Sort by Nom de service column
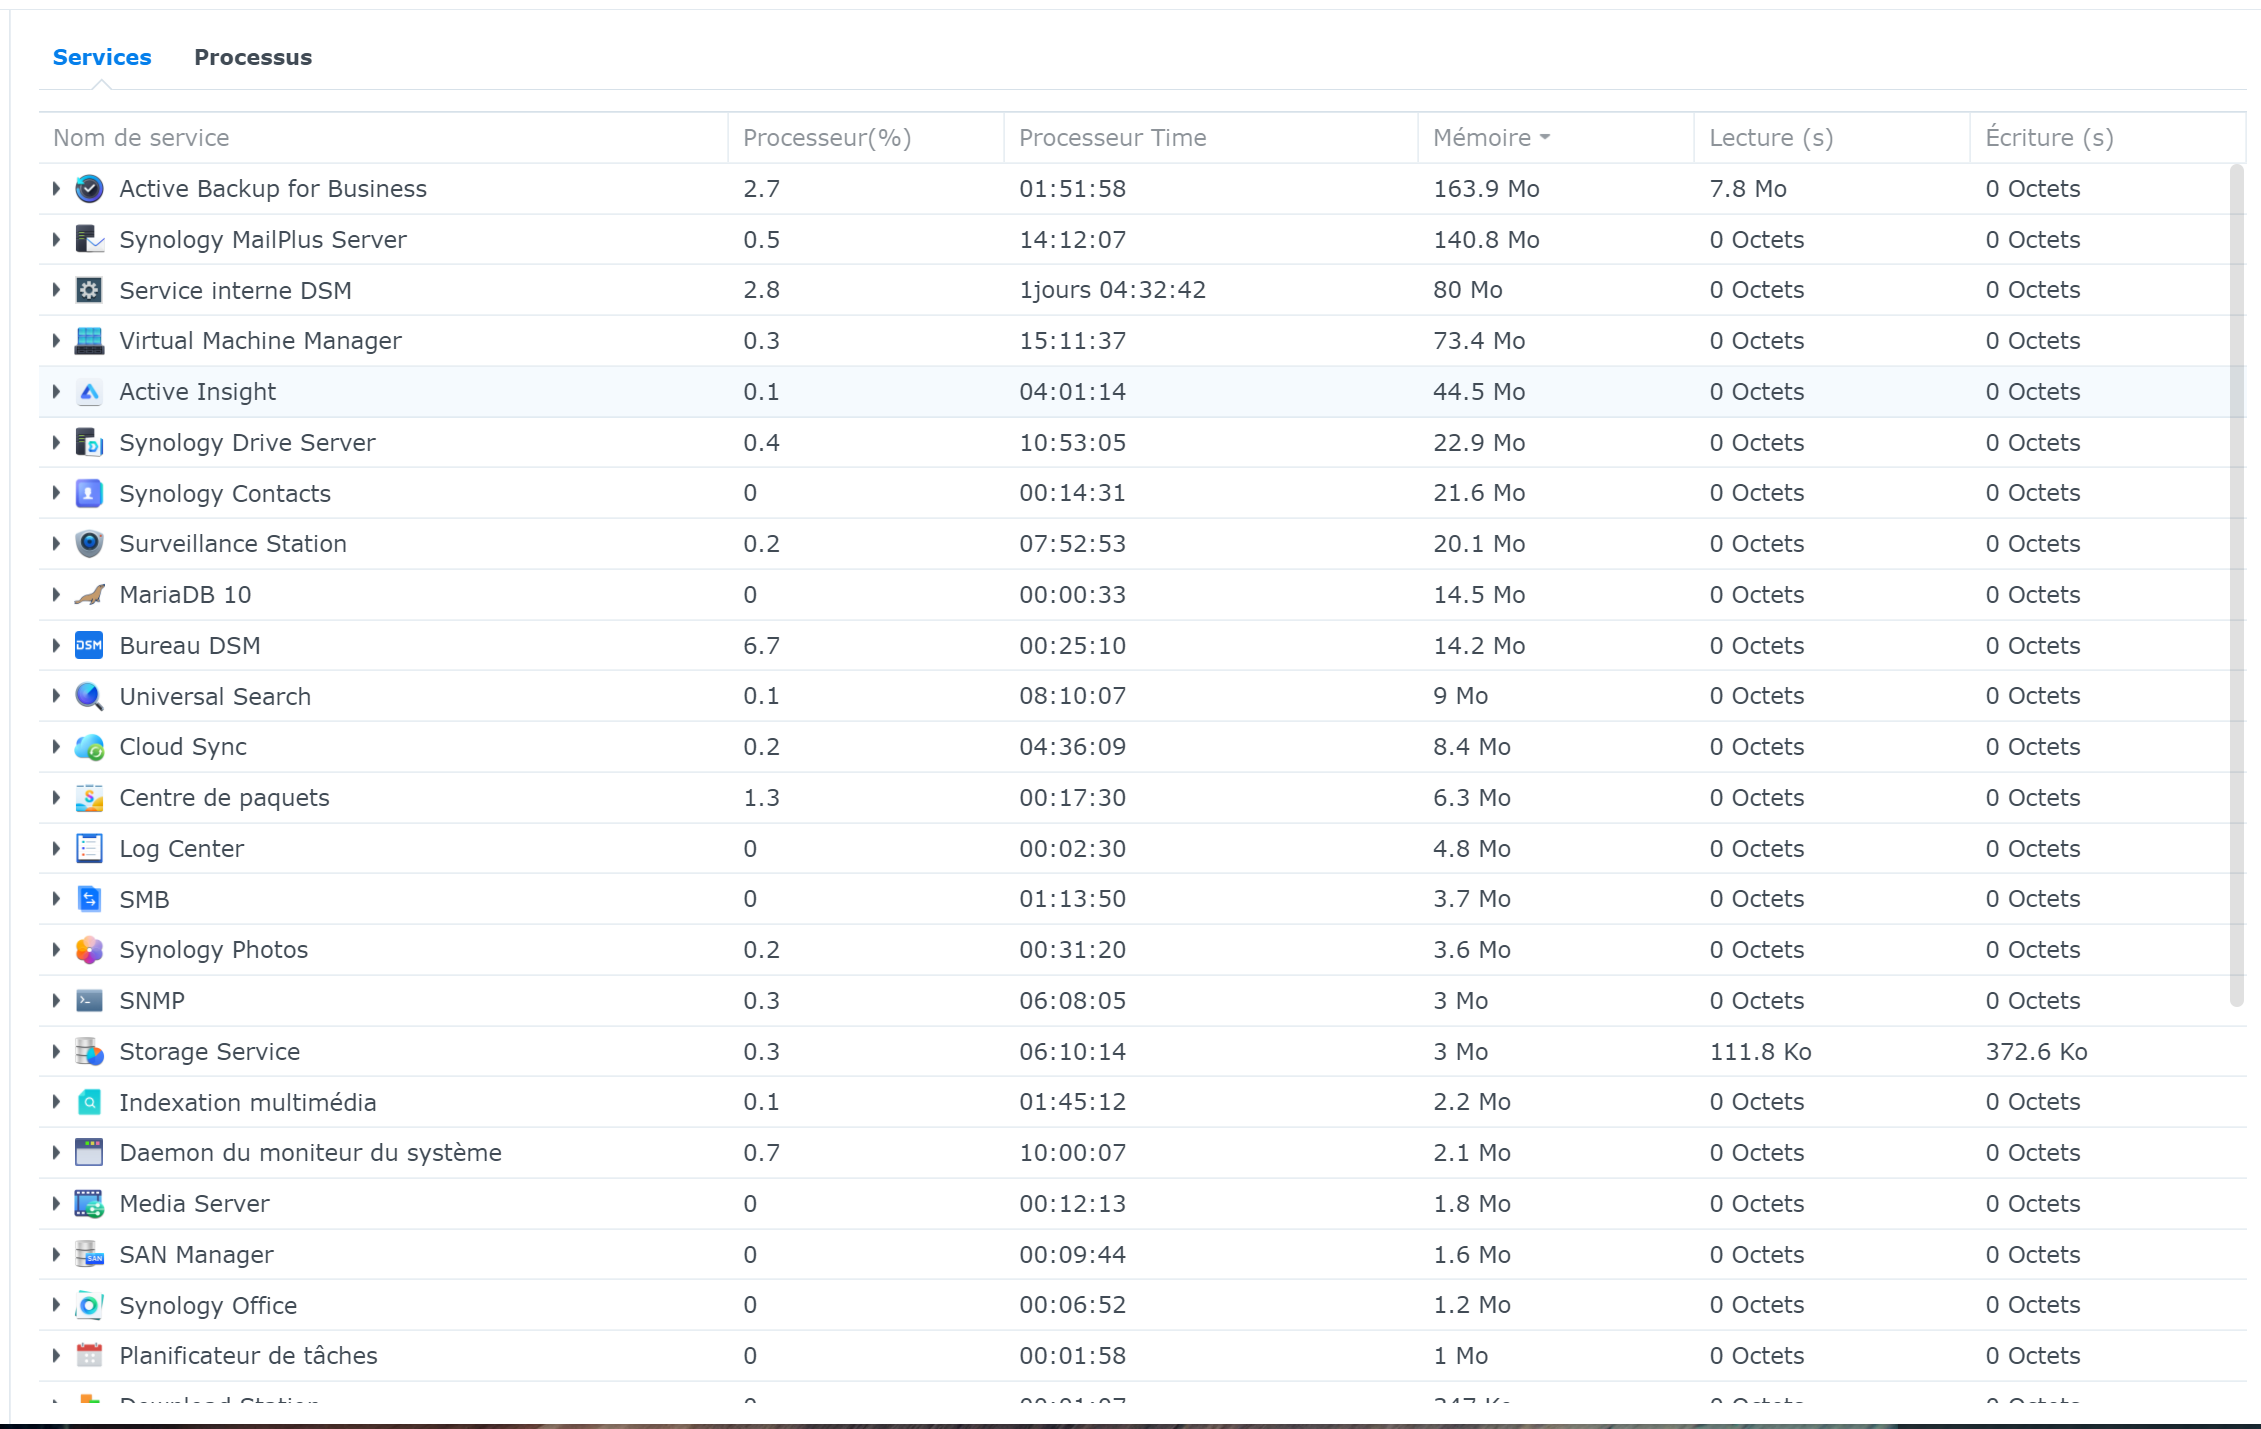Viewport: 2261px width, 1429px height. click(383, 138)
